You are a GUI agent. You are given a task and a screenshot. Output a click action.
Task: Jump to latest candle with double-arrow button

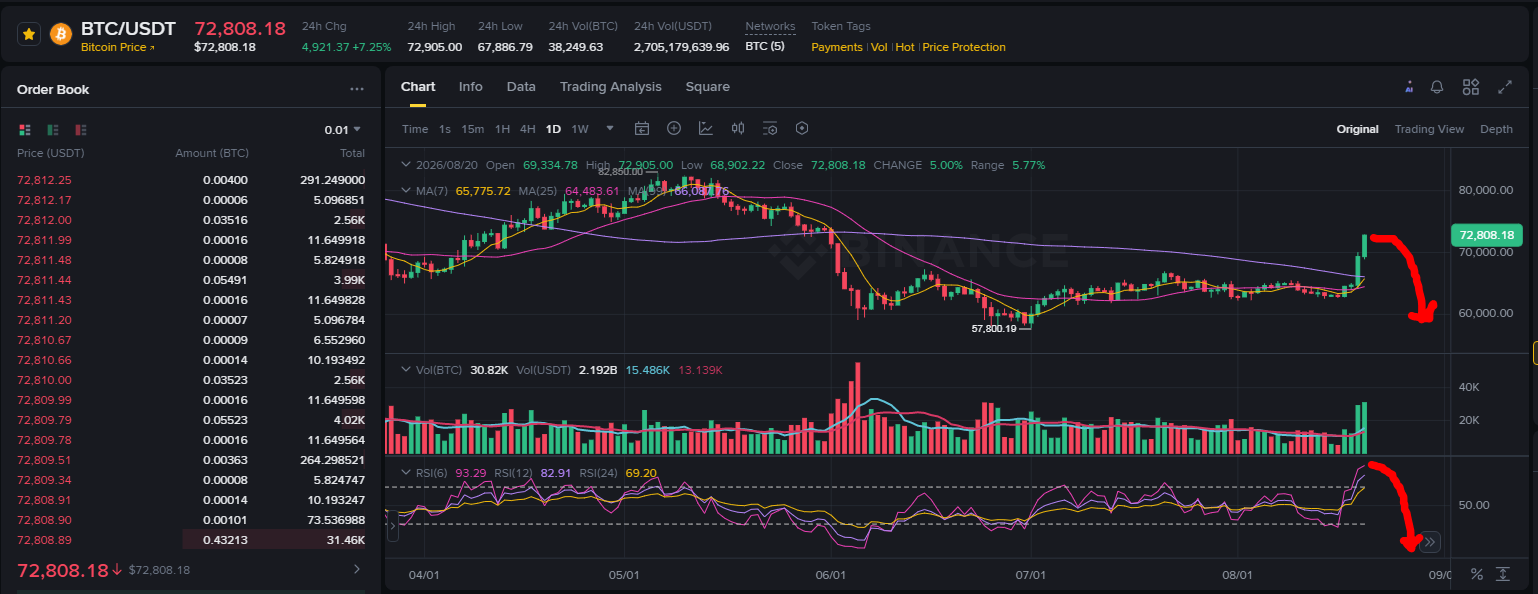pos(1430,542)
